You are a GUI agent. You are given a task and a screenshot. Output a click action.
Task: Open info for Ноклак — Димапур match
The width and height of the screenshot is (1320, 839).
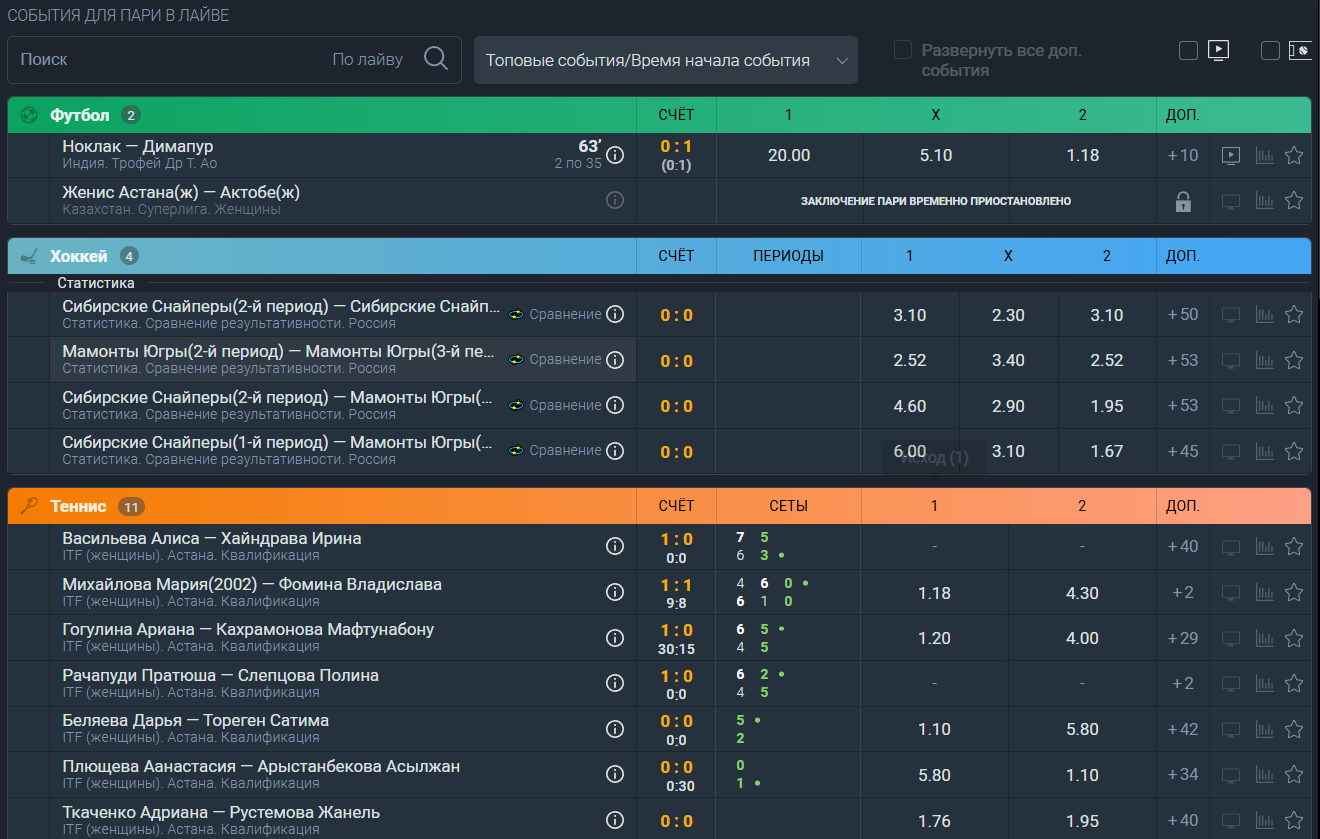click(x=615, y=155)
